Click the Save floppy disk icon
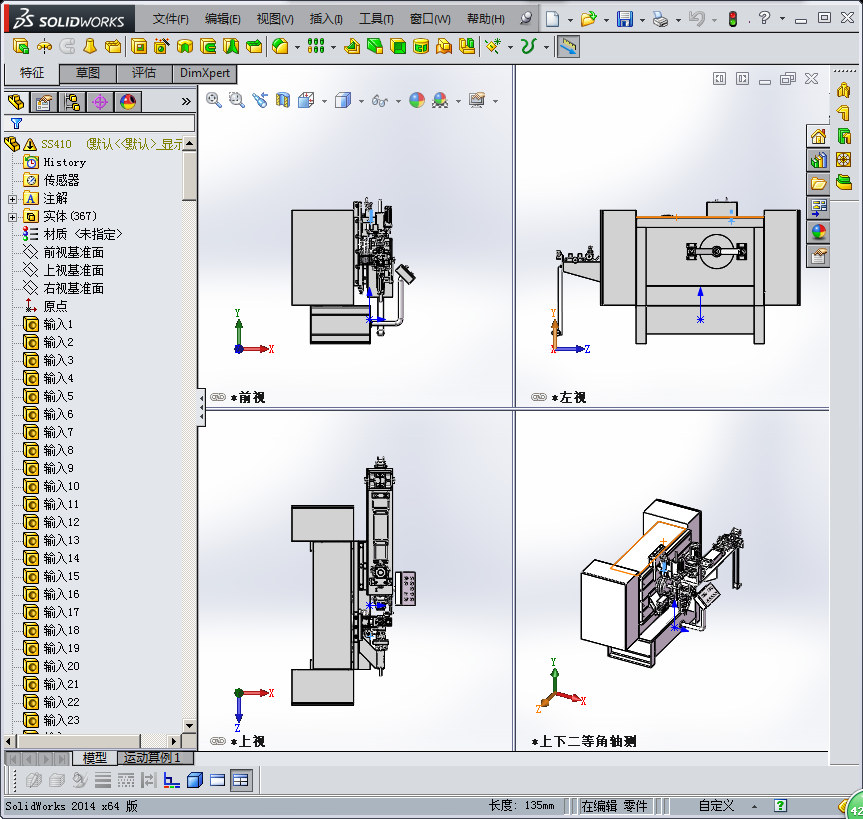 (625, 19)
